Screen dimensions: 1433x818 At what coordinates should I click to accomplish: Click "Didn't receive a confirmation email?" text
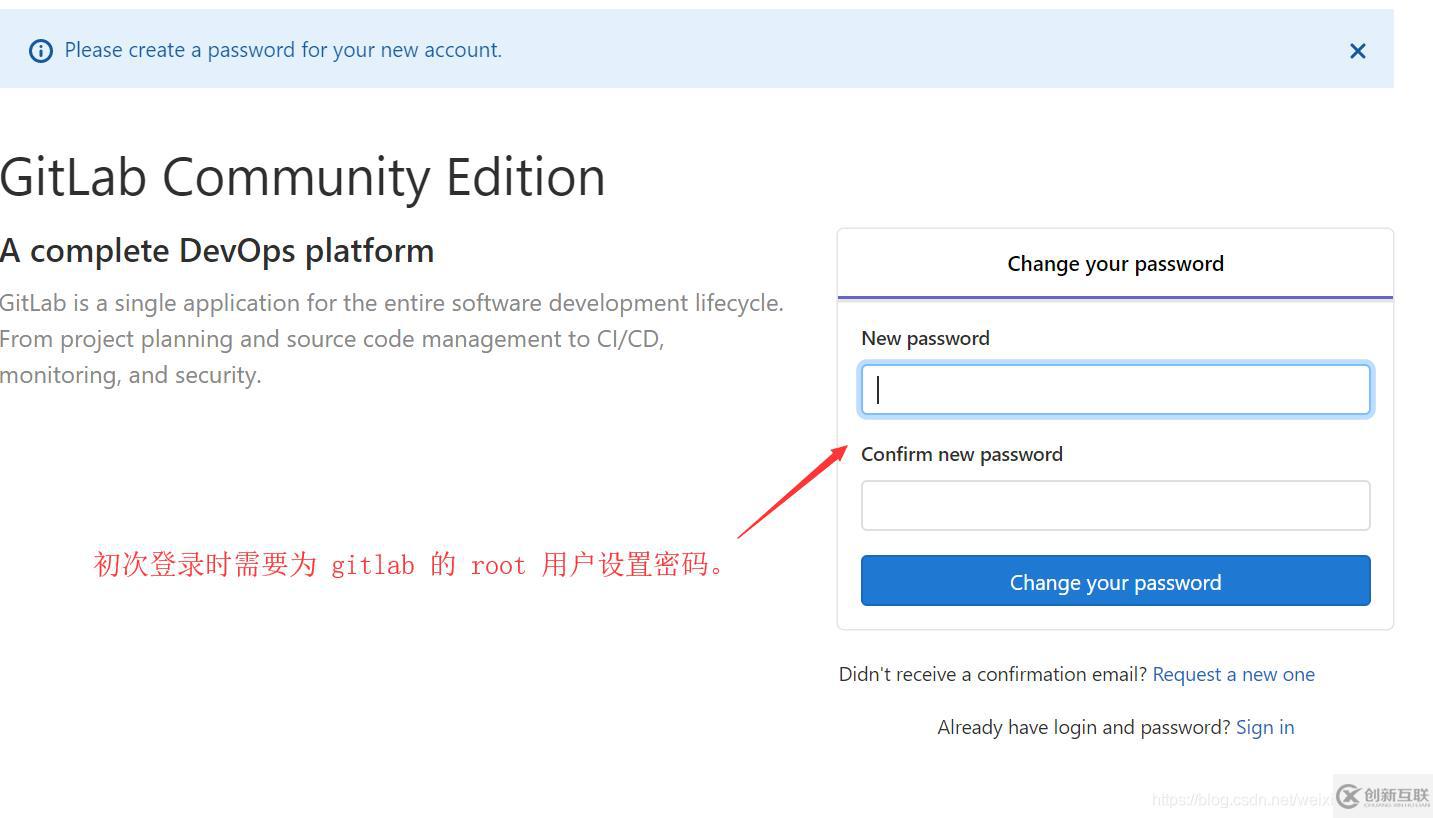(993, 674)
